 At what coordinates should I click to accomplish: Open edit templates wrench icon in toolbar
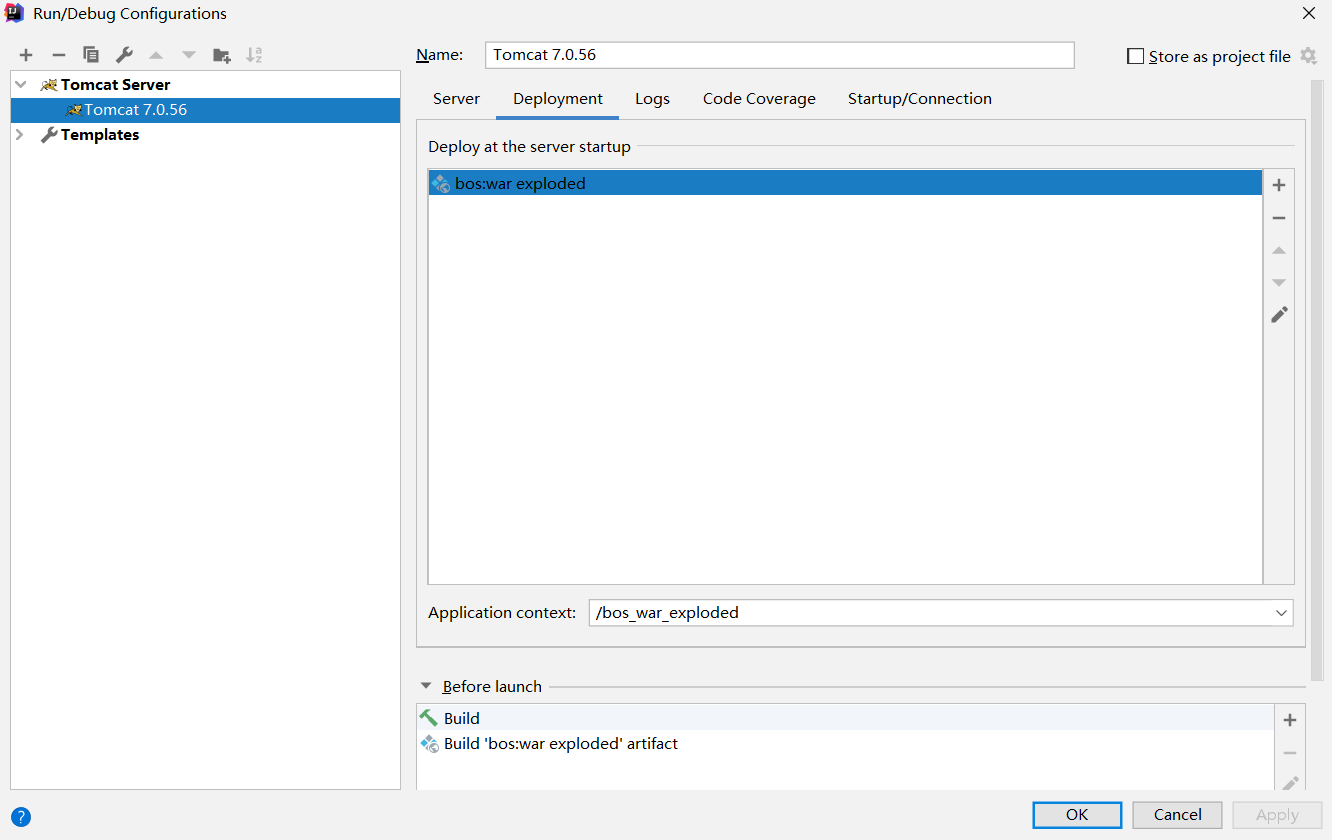coord(124,55)
